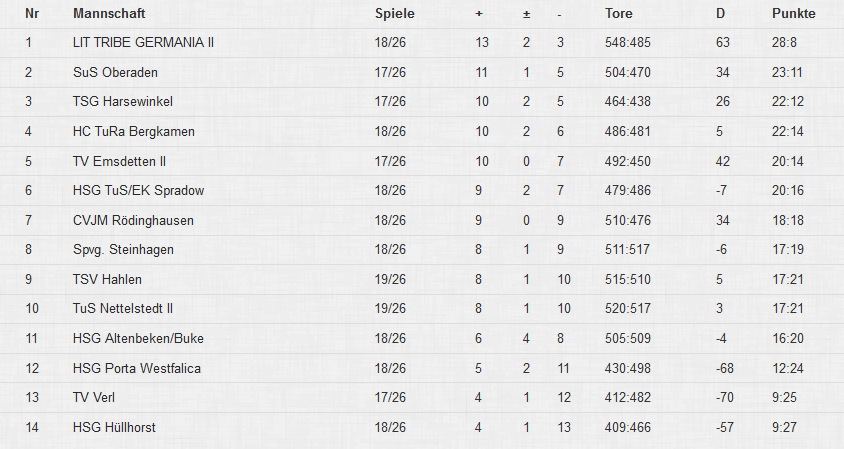Click the Punkte column header

[x=793, y=14]
